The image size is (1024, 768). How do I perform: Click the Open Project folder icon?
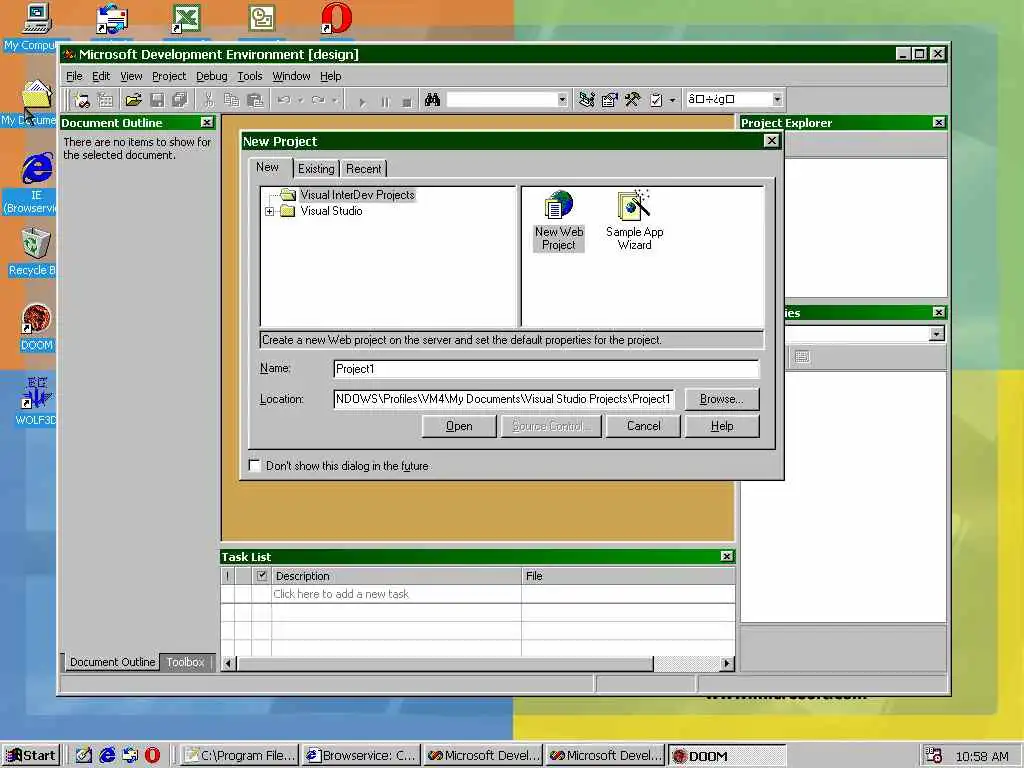pos(133,100)
